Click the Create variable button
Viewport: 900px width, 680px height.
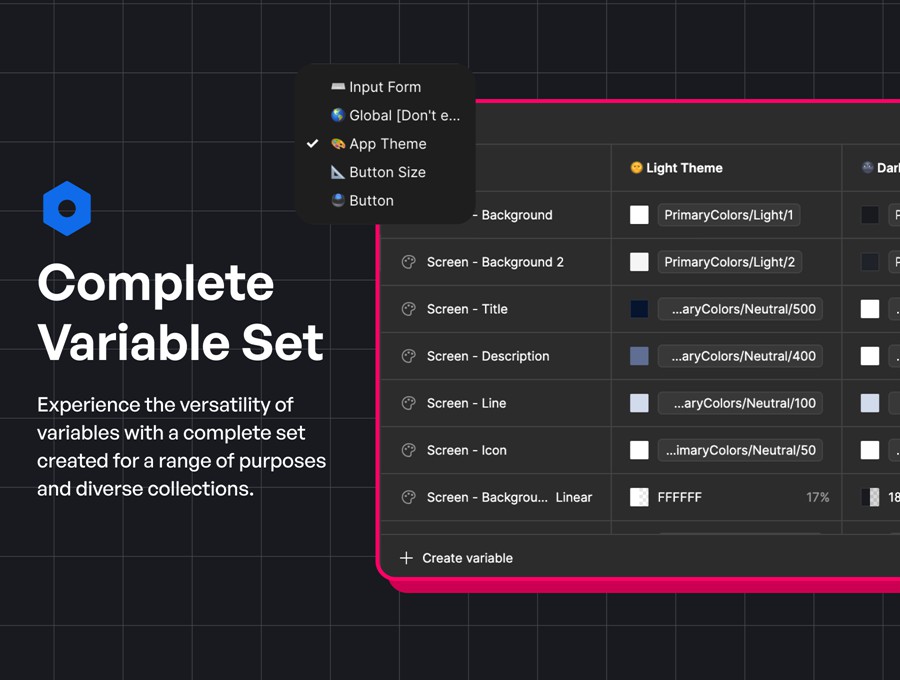click(467, 558)
